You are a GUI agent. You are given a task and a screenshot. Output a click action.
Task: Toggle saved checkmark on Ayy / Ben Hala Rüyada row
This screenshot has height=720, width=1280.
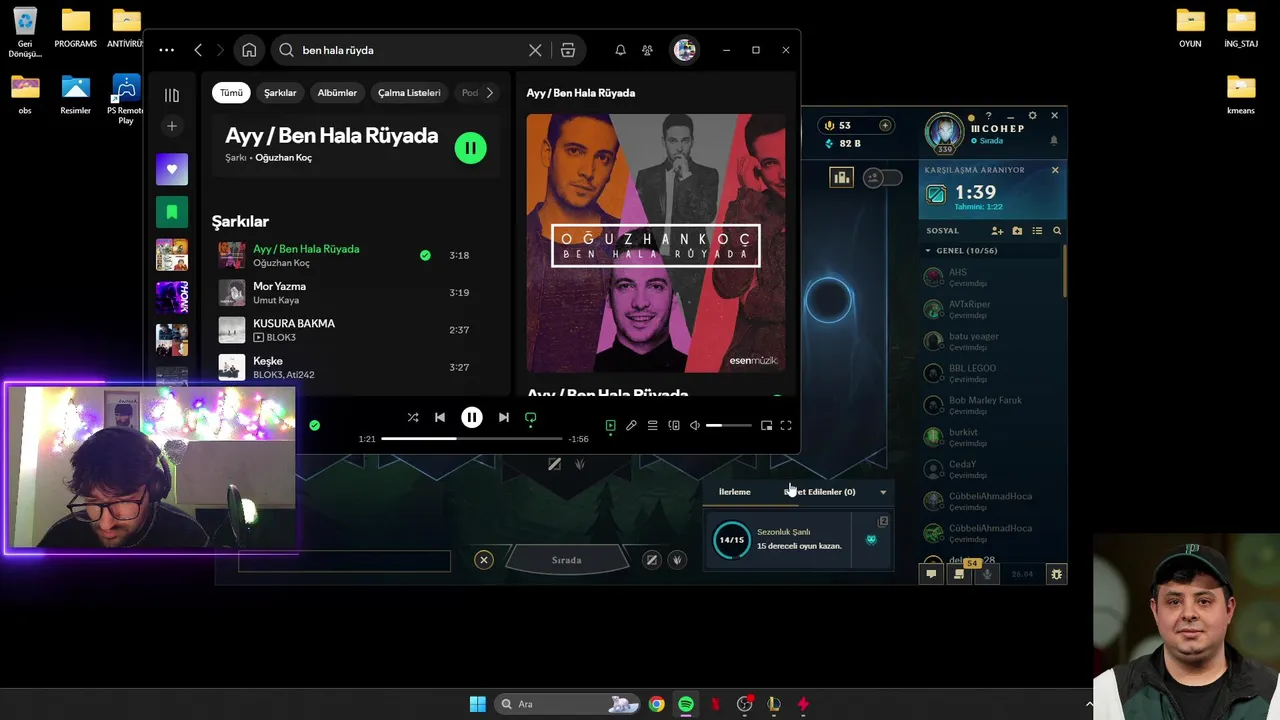pyautogui.click(x=425, y=255)
